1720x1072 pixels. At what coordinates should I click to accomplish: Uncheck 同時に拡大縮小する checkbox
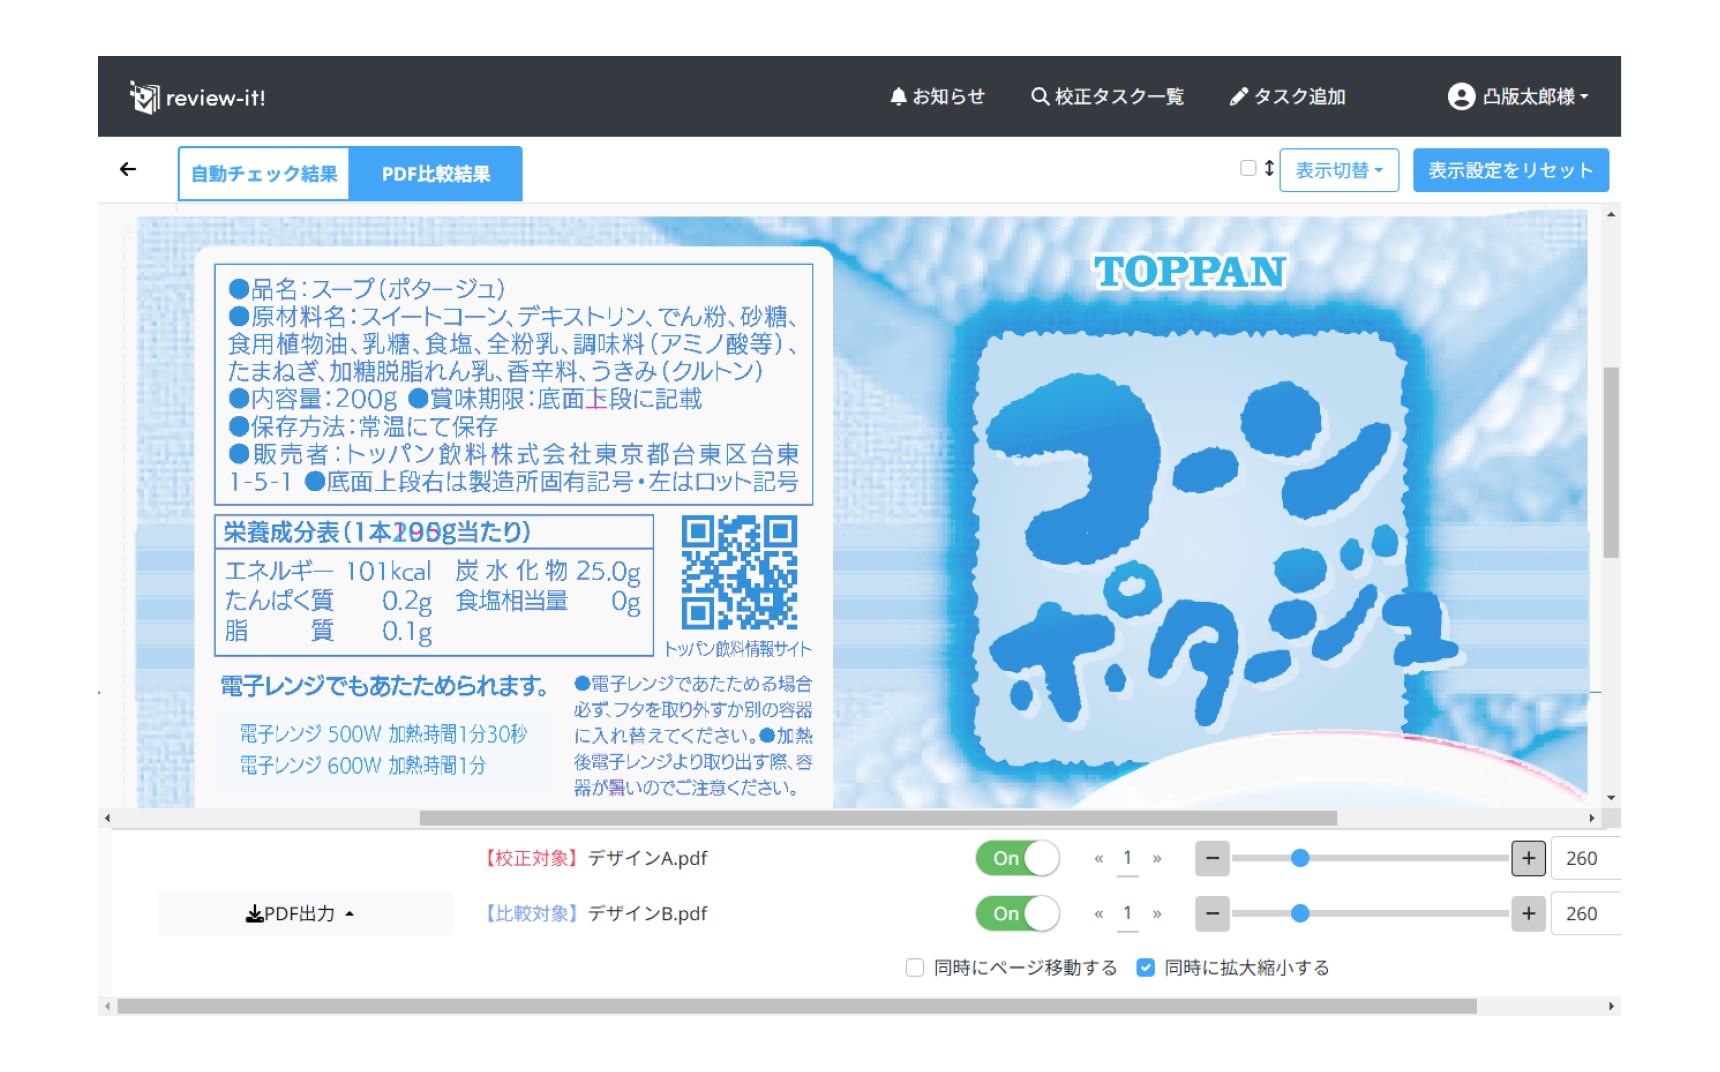tap(1146, 967)
